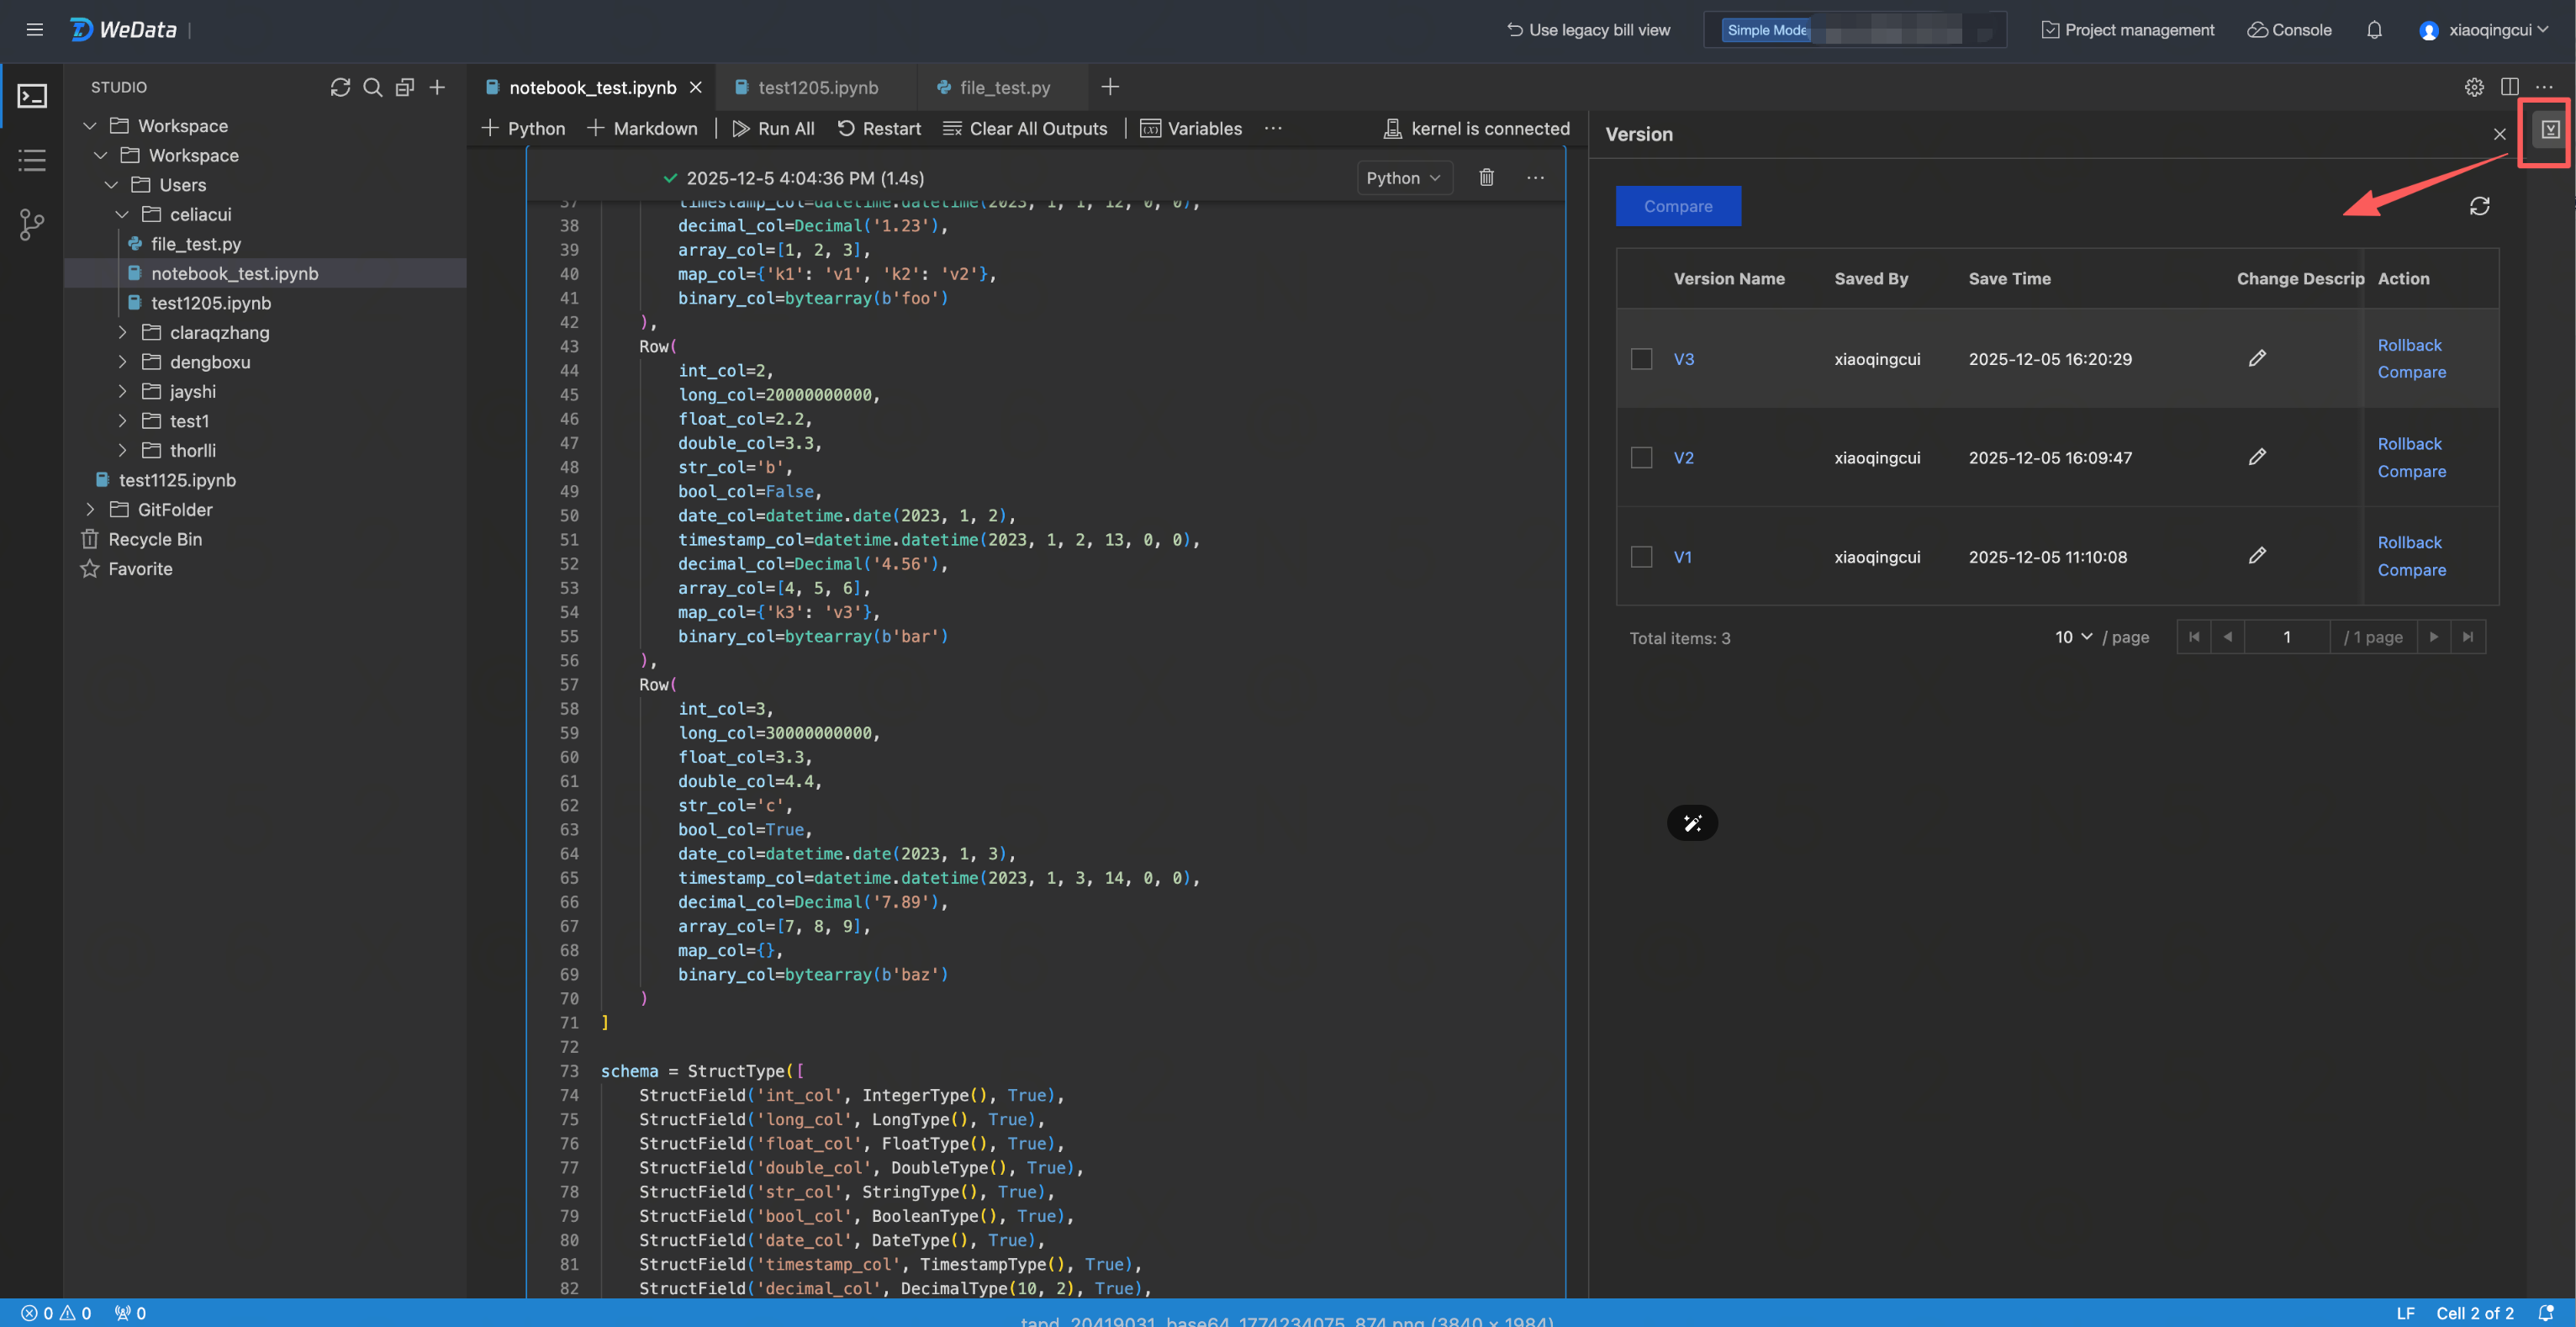
Task: Open the items per page dropdown
Action: 2073,637
